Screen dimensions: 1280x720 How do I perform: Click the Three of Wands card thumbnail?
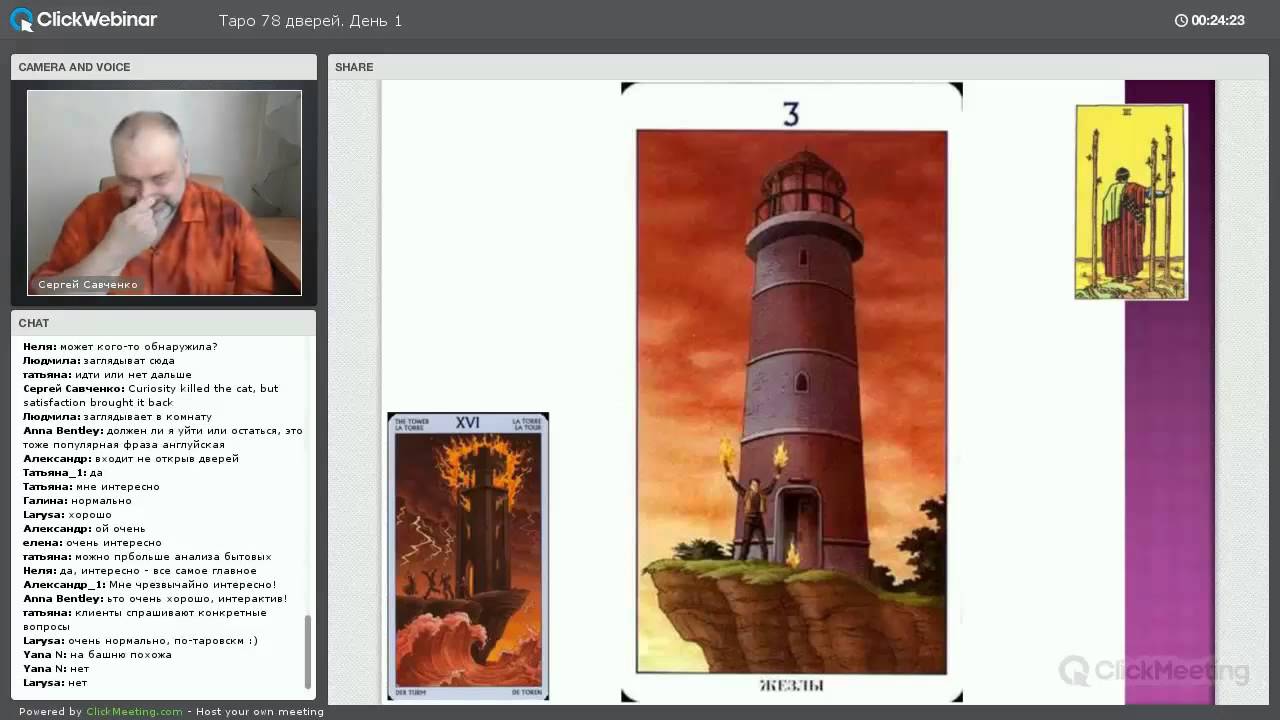pyautogui.click(x=1131, y=201)
